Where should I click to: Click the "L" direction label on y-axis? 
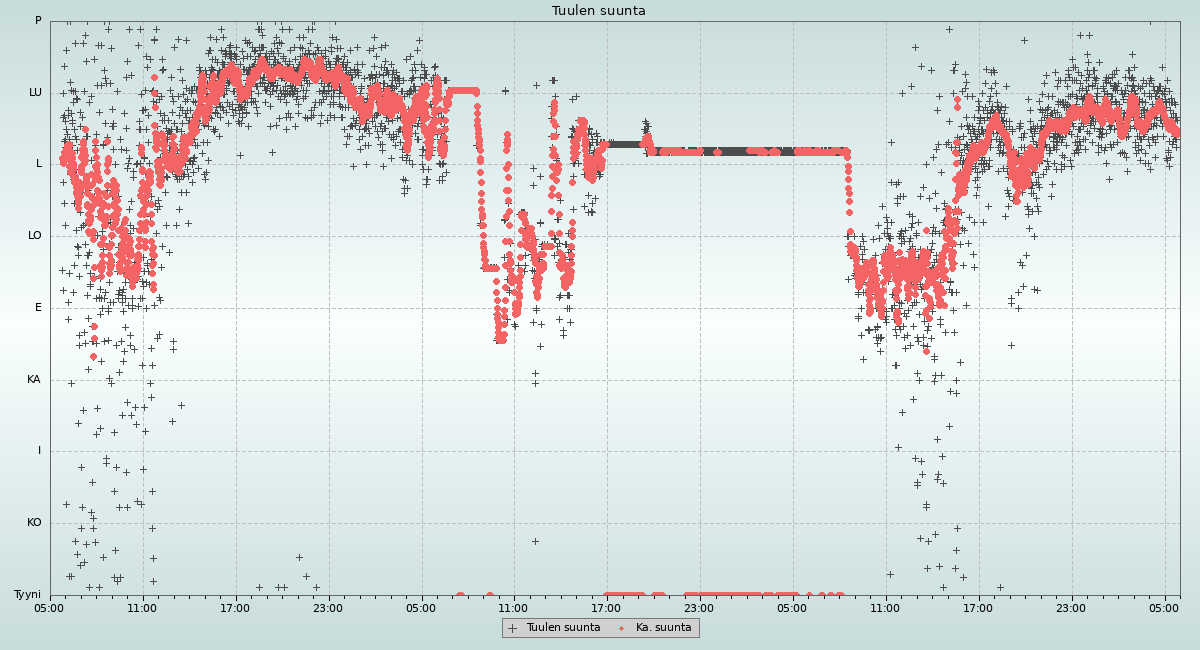39,164
